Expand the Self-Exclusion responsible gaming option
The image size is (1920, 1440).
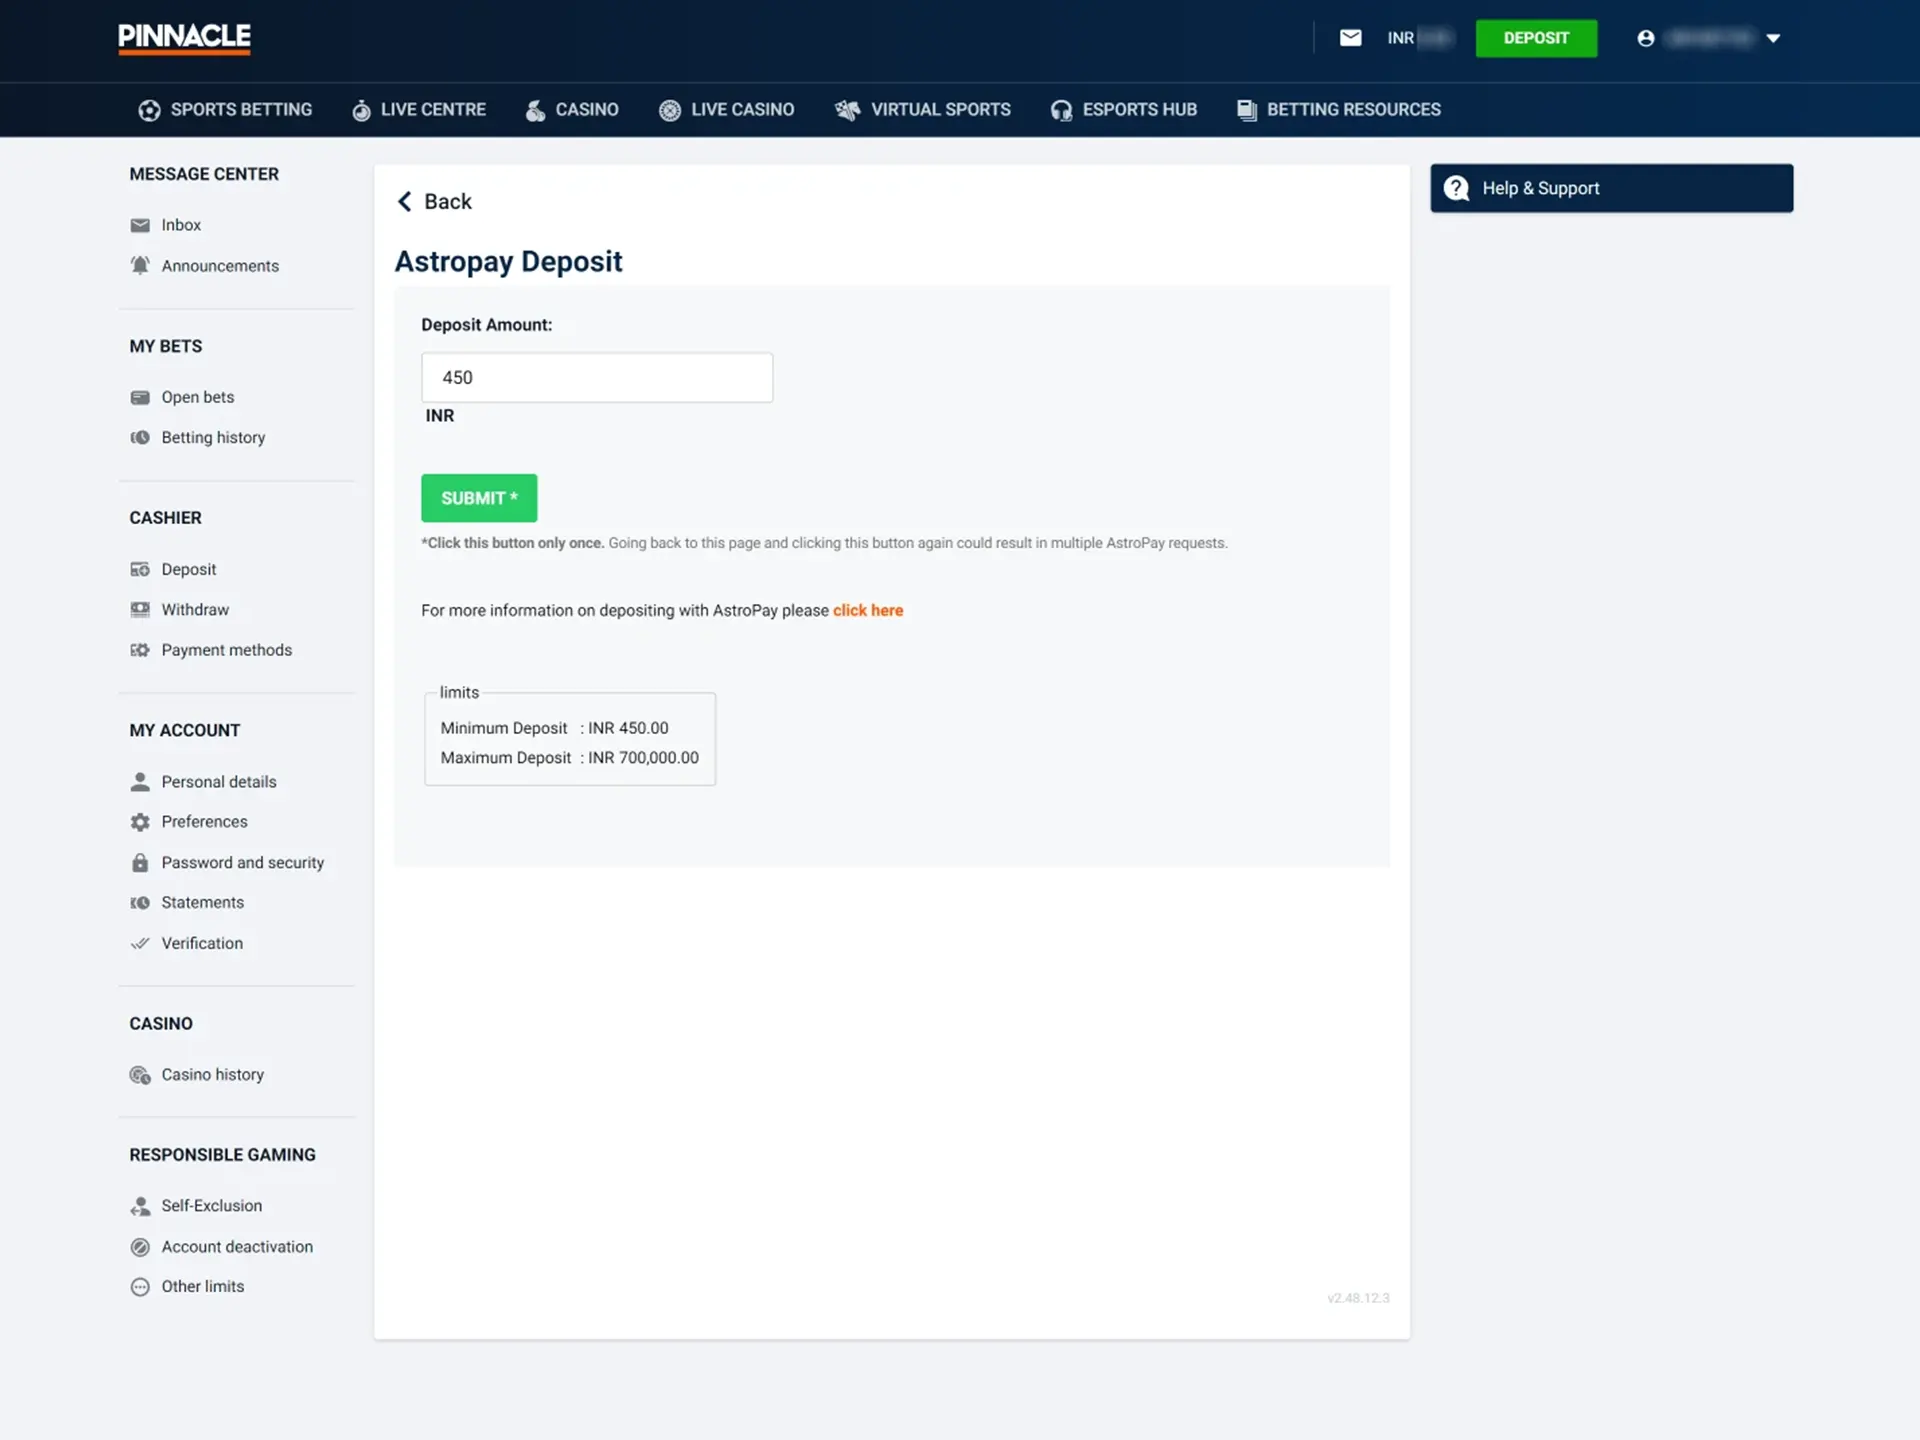click(210, 1207)
